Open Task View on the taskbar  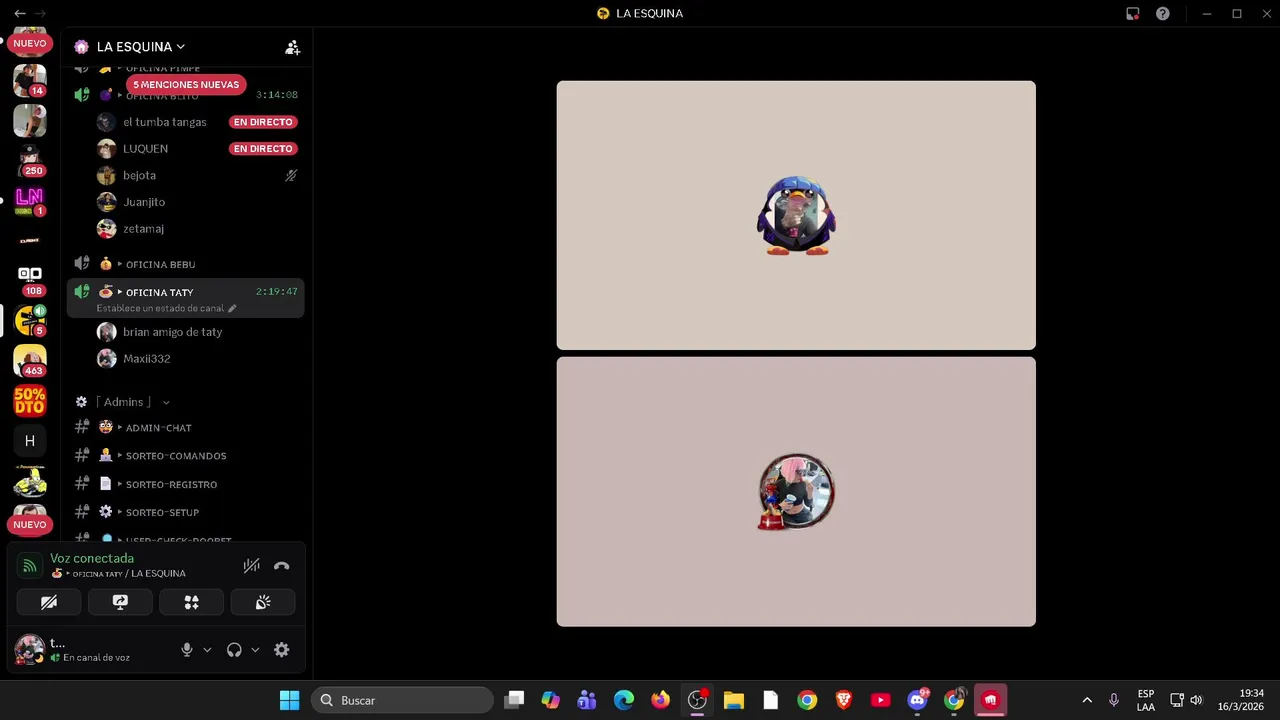(514, 700)
